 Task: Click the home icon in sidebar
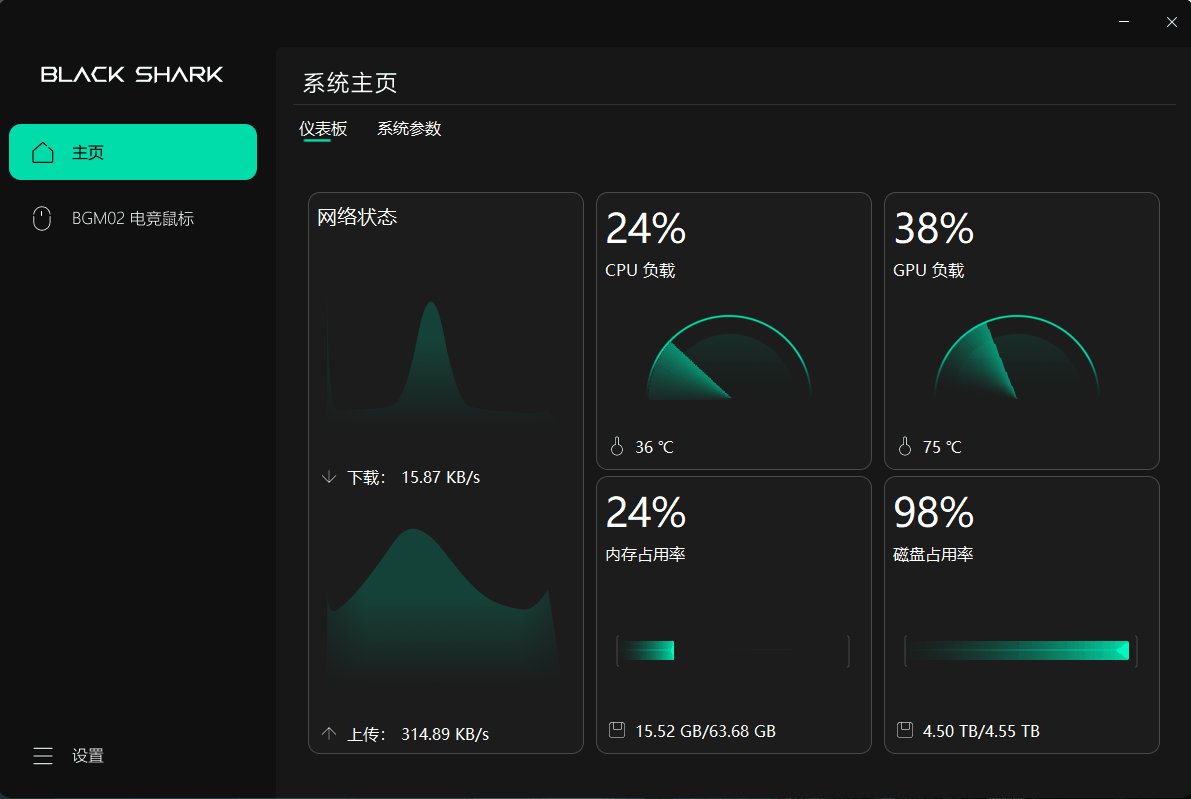(x=43, y=153)
